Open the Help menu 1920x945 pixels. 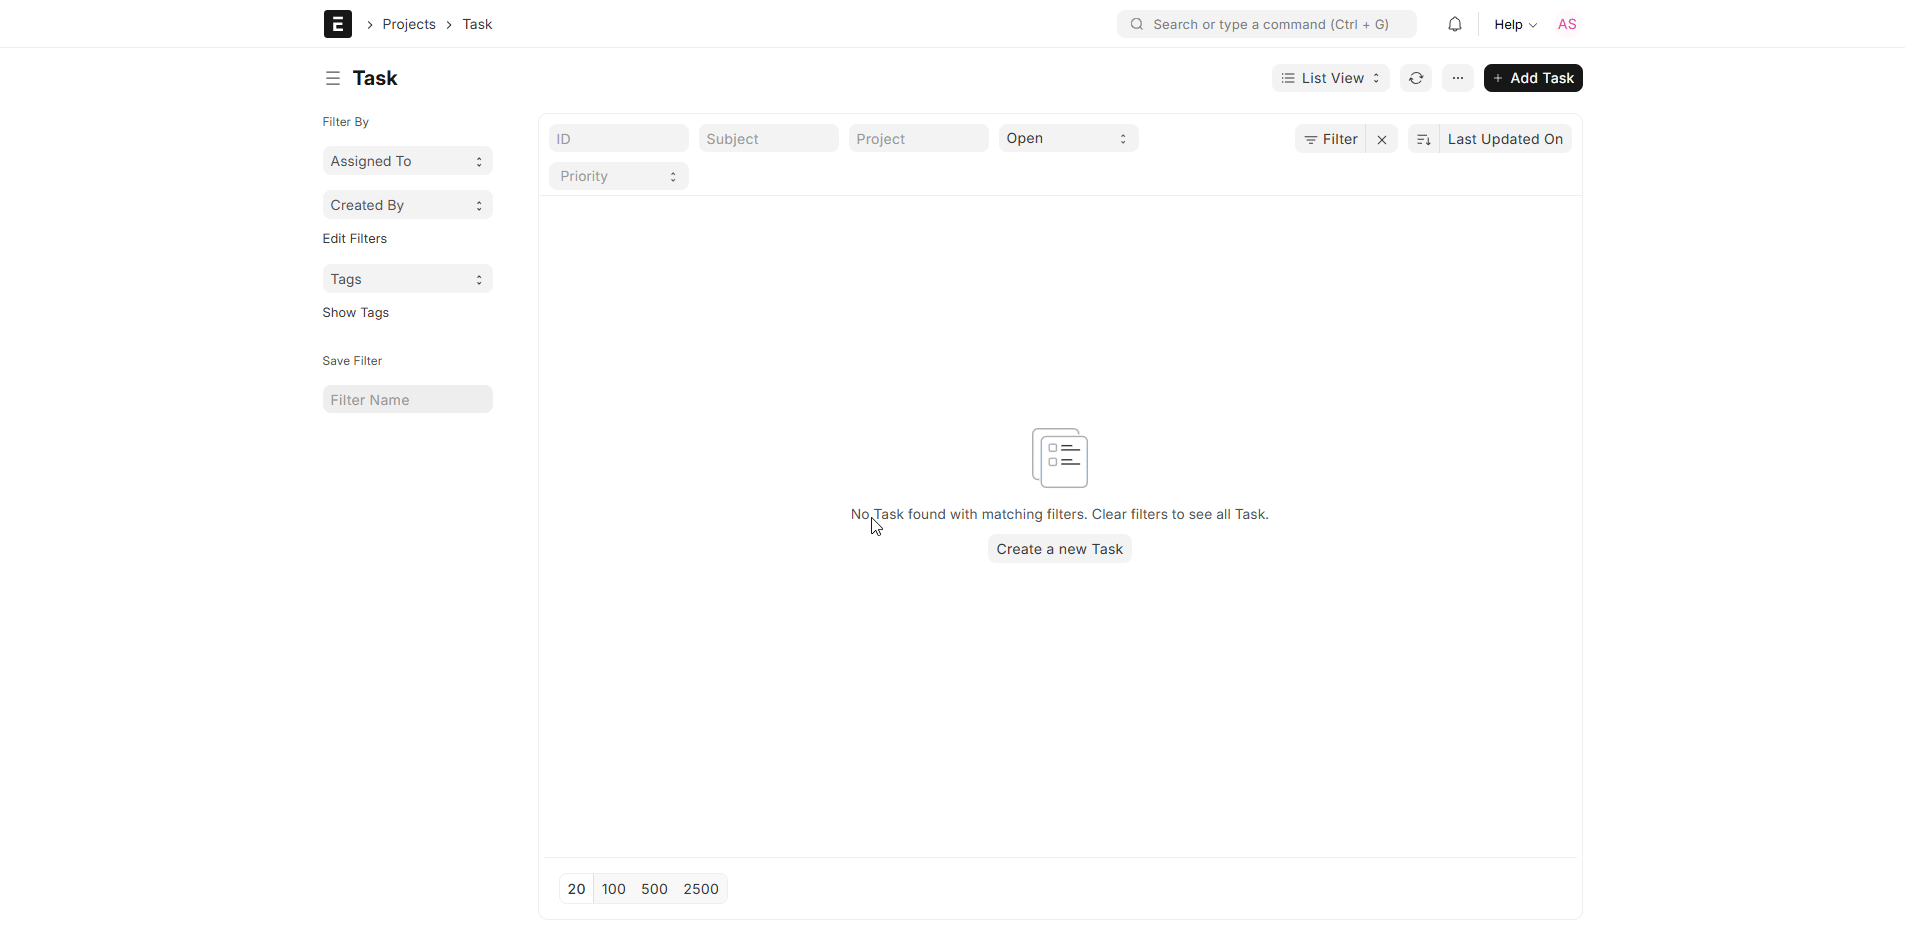pos(1515,25)
